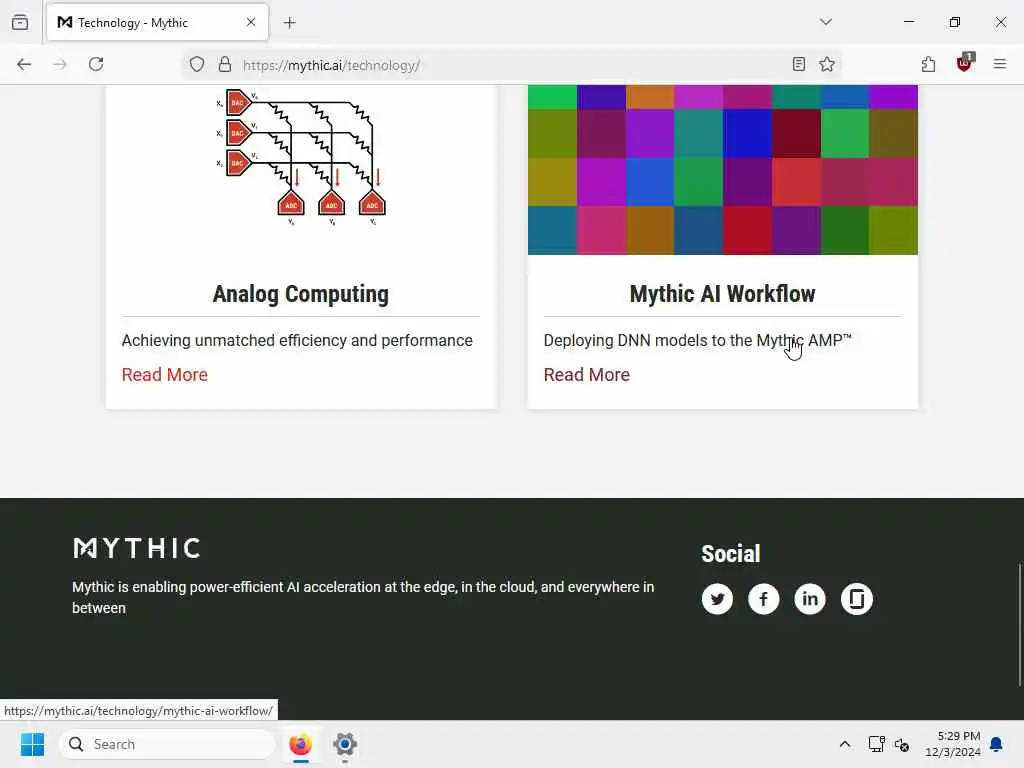1024x768 pixels.
Task: Open the Facebook social icon in footer
Action: coord(763,599)
